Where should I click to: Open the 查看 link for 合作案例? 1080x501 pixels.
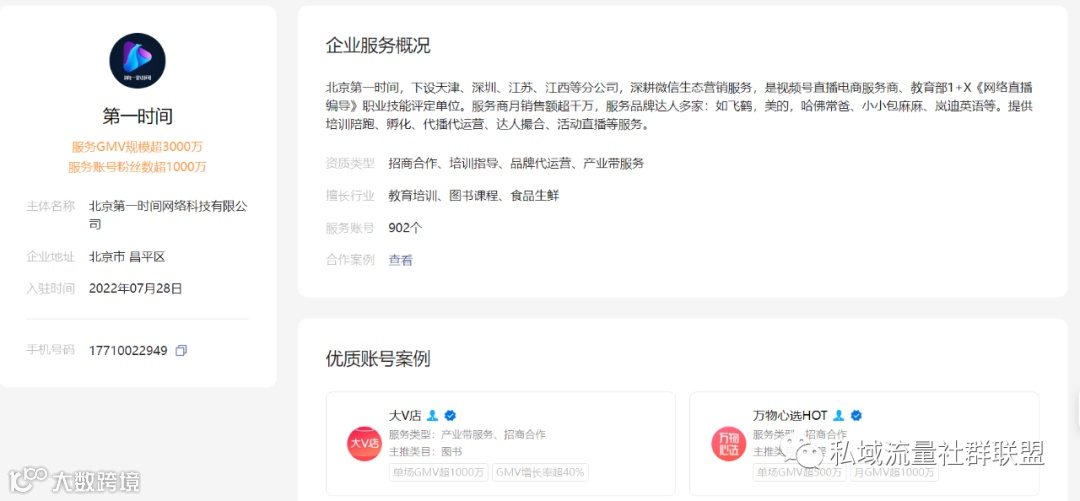tap(400, 260)
